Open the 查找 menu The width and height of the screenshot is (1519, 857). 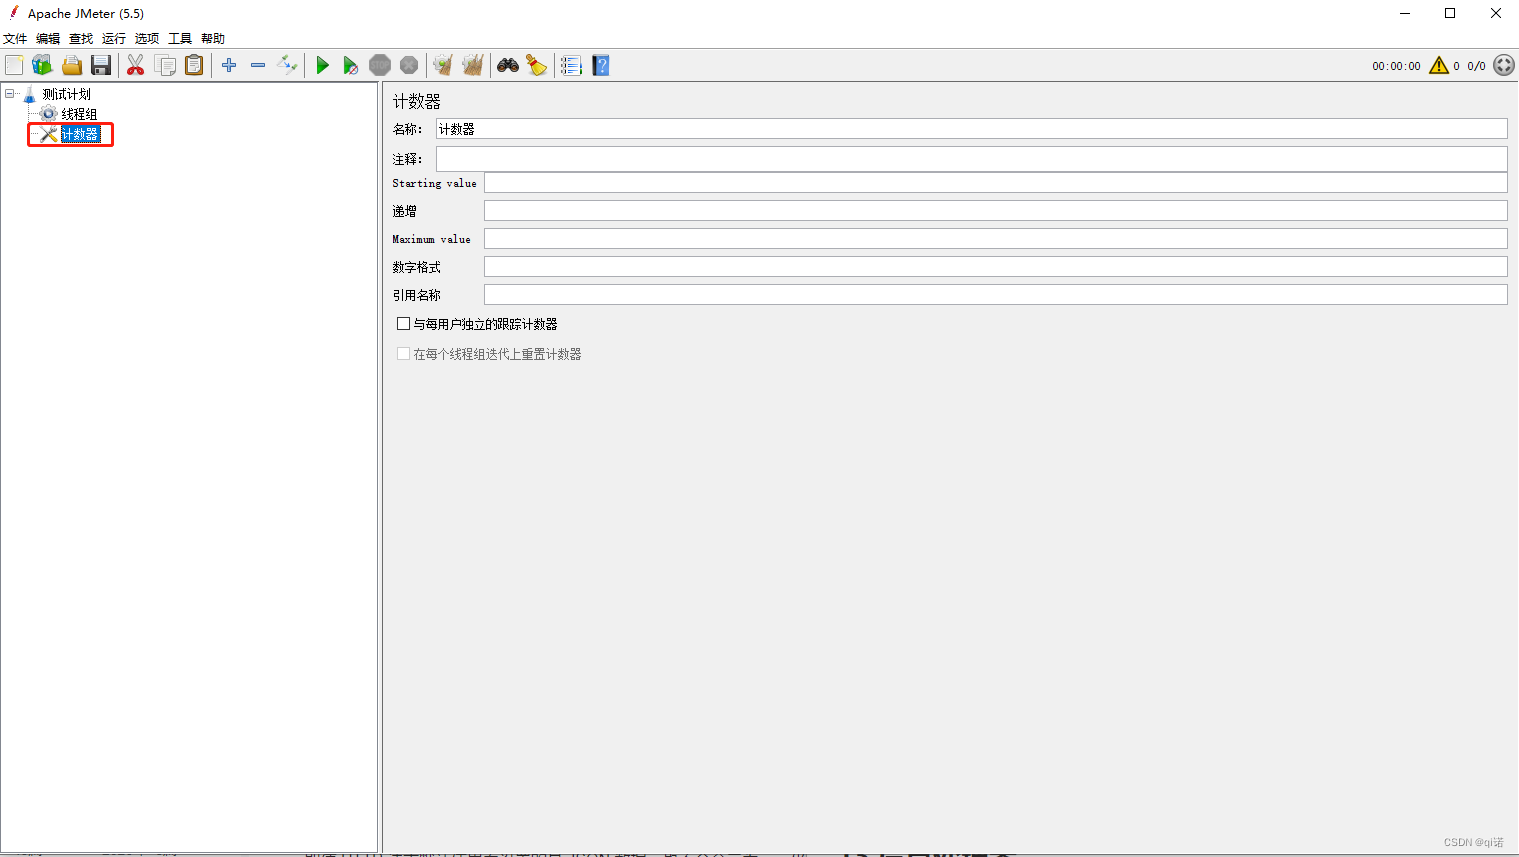[x=81, y=38]
